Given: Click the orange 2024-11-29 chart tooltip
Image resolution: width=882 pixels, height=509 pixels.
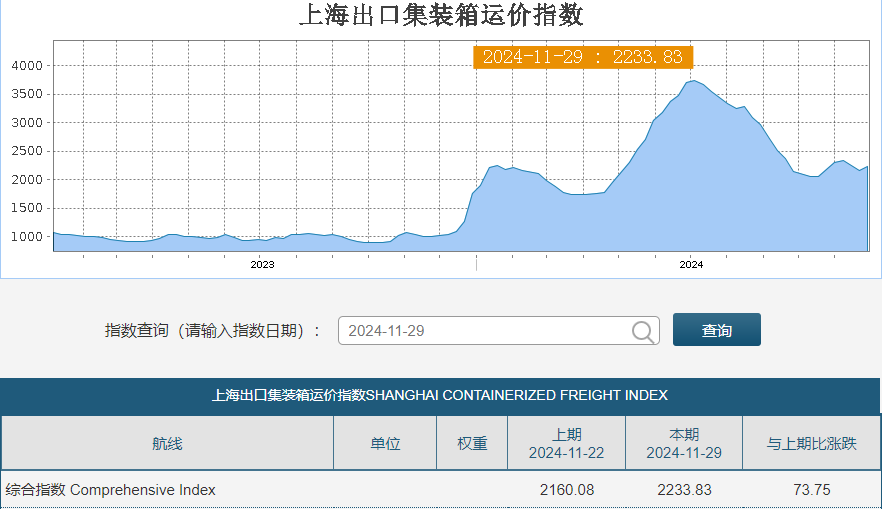Looking at the screenshot, I should [x=582, y=57].
